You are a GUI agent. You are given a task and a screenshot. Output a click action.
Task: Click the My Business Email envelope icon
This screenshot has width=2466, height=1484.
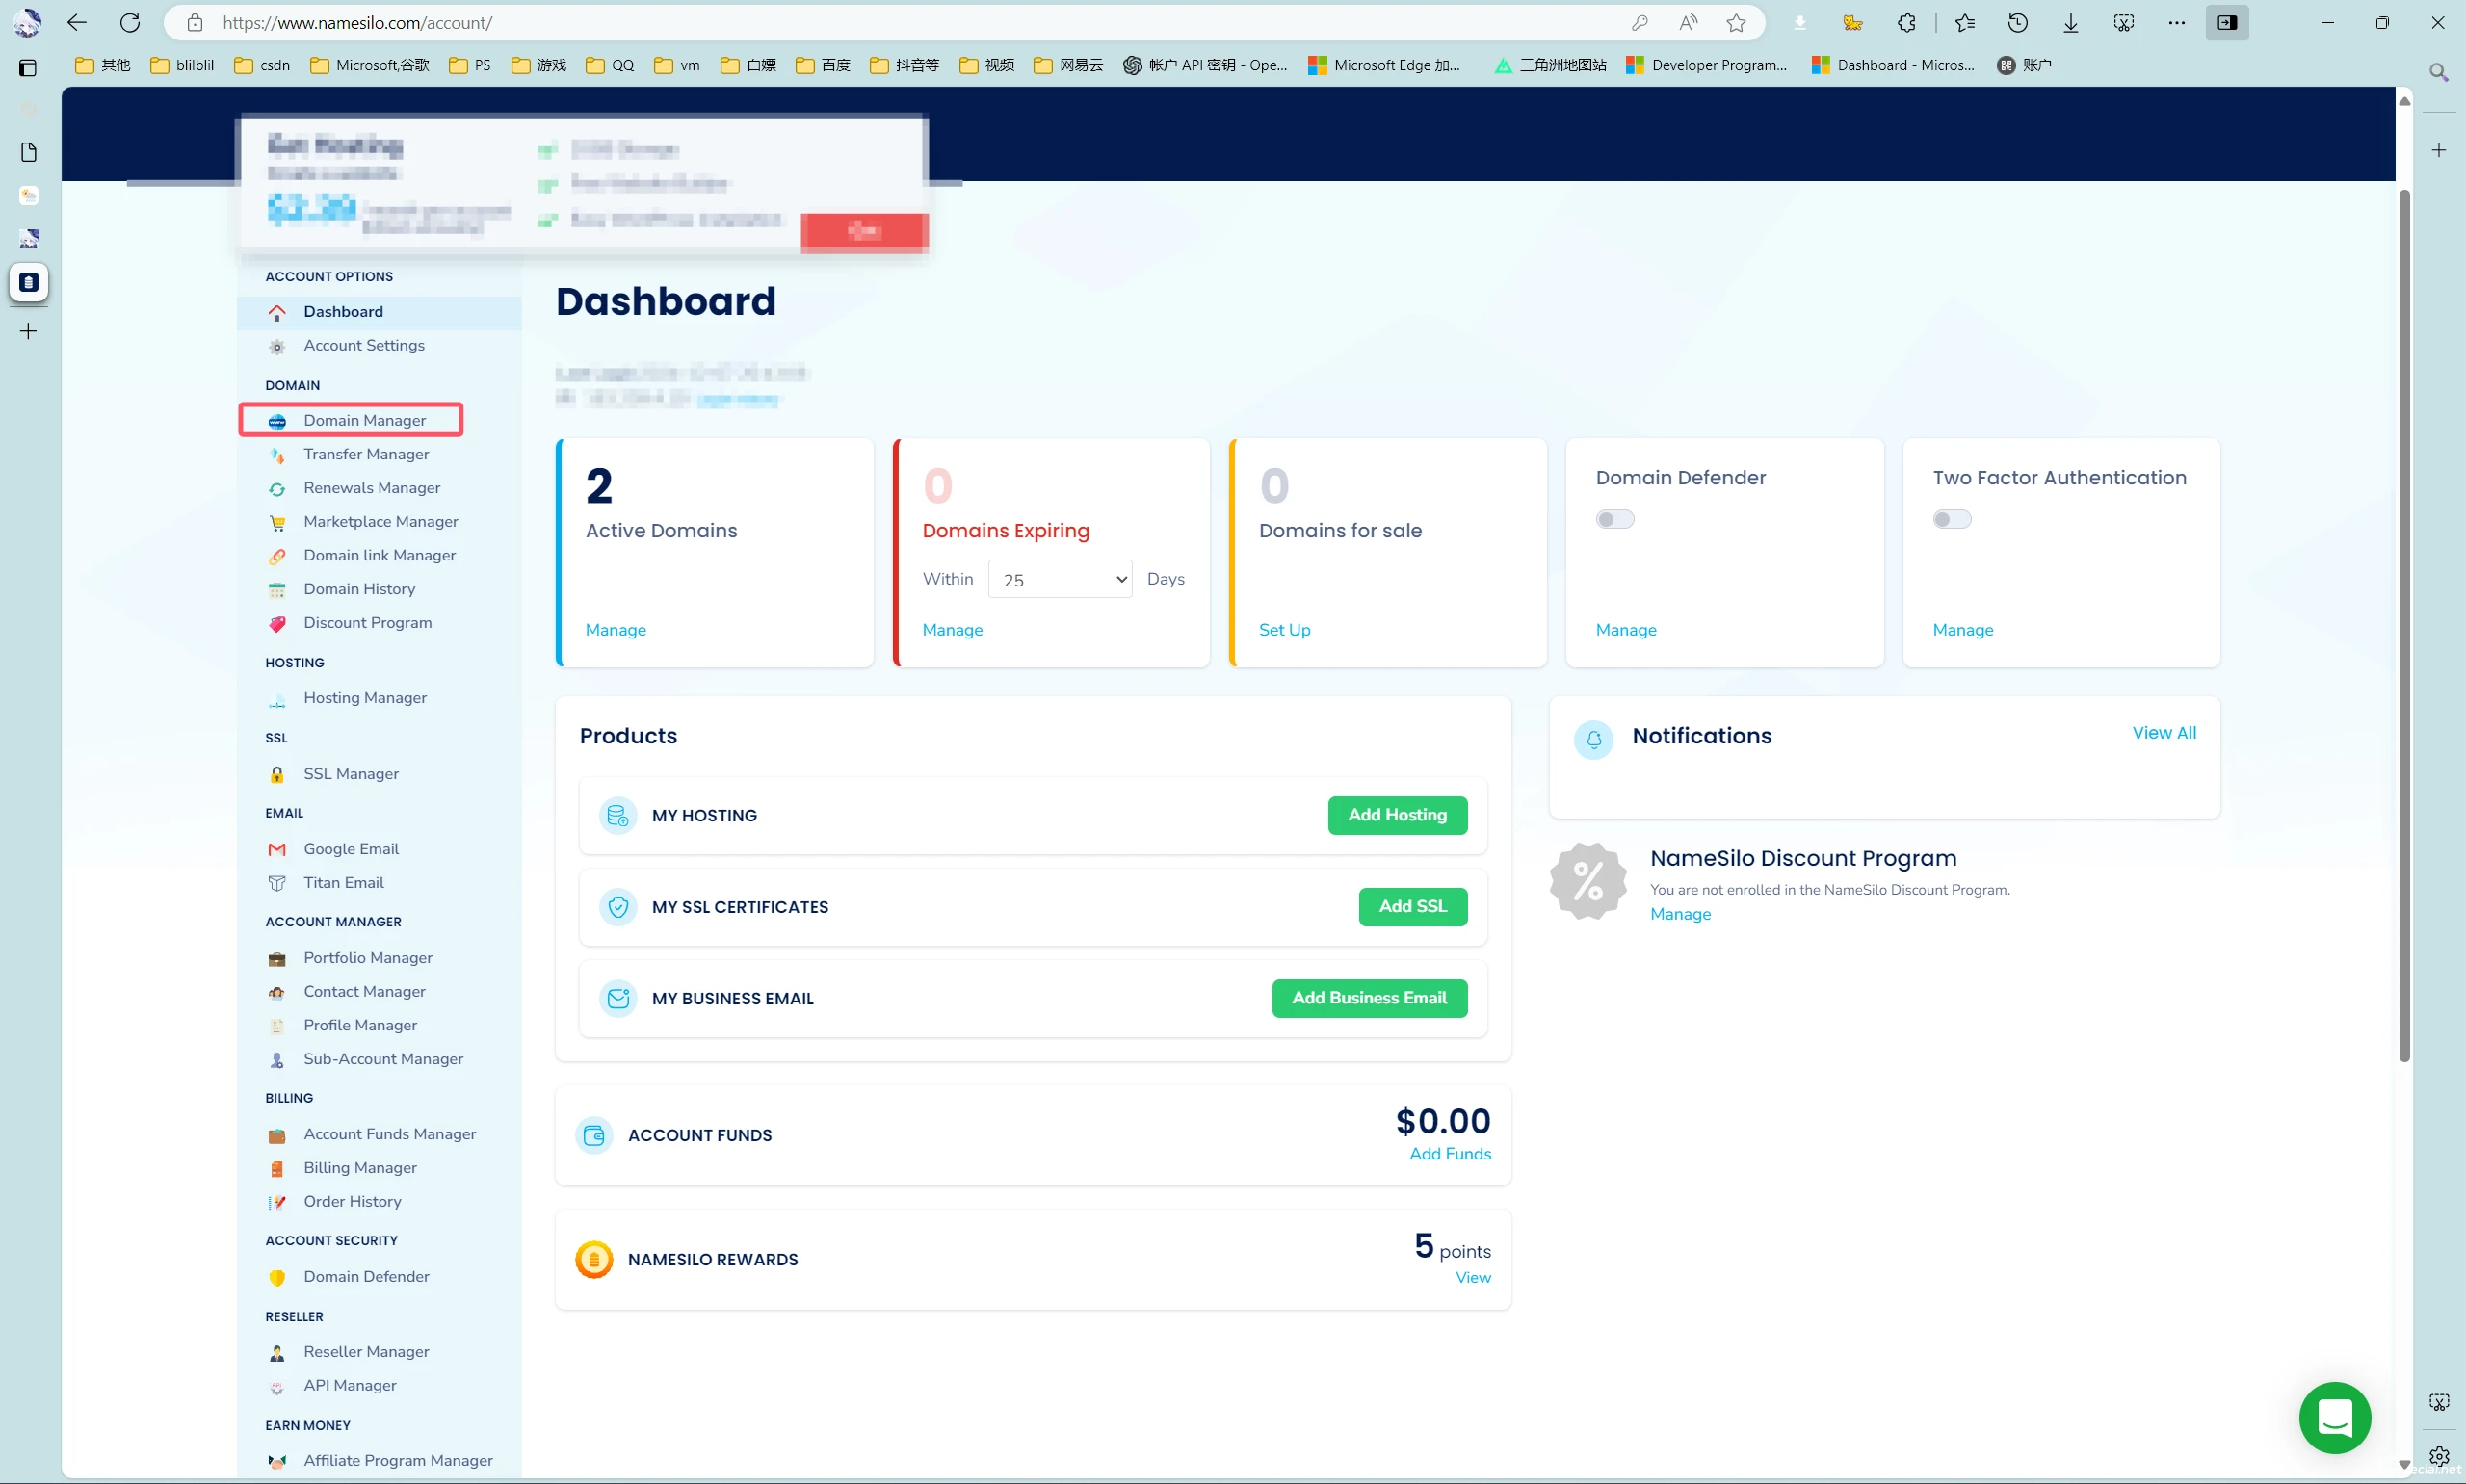(618, 999)
